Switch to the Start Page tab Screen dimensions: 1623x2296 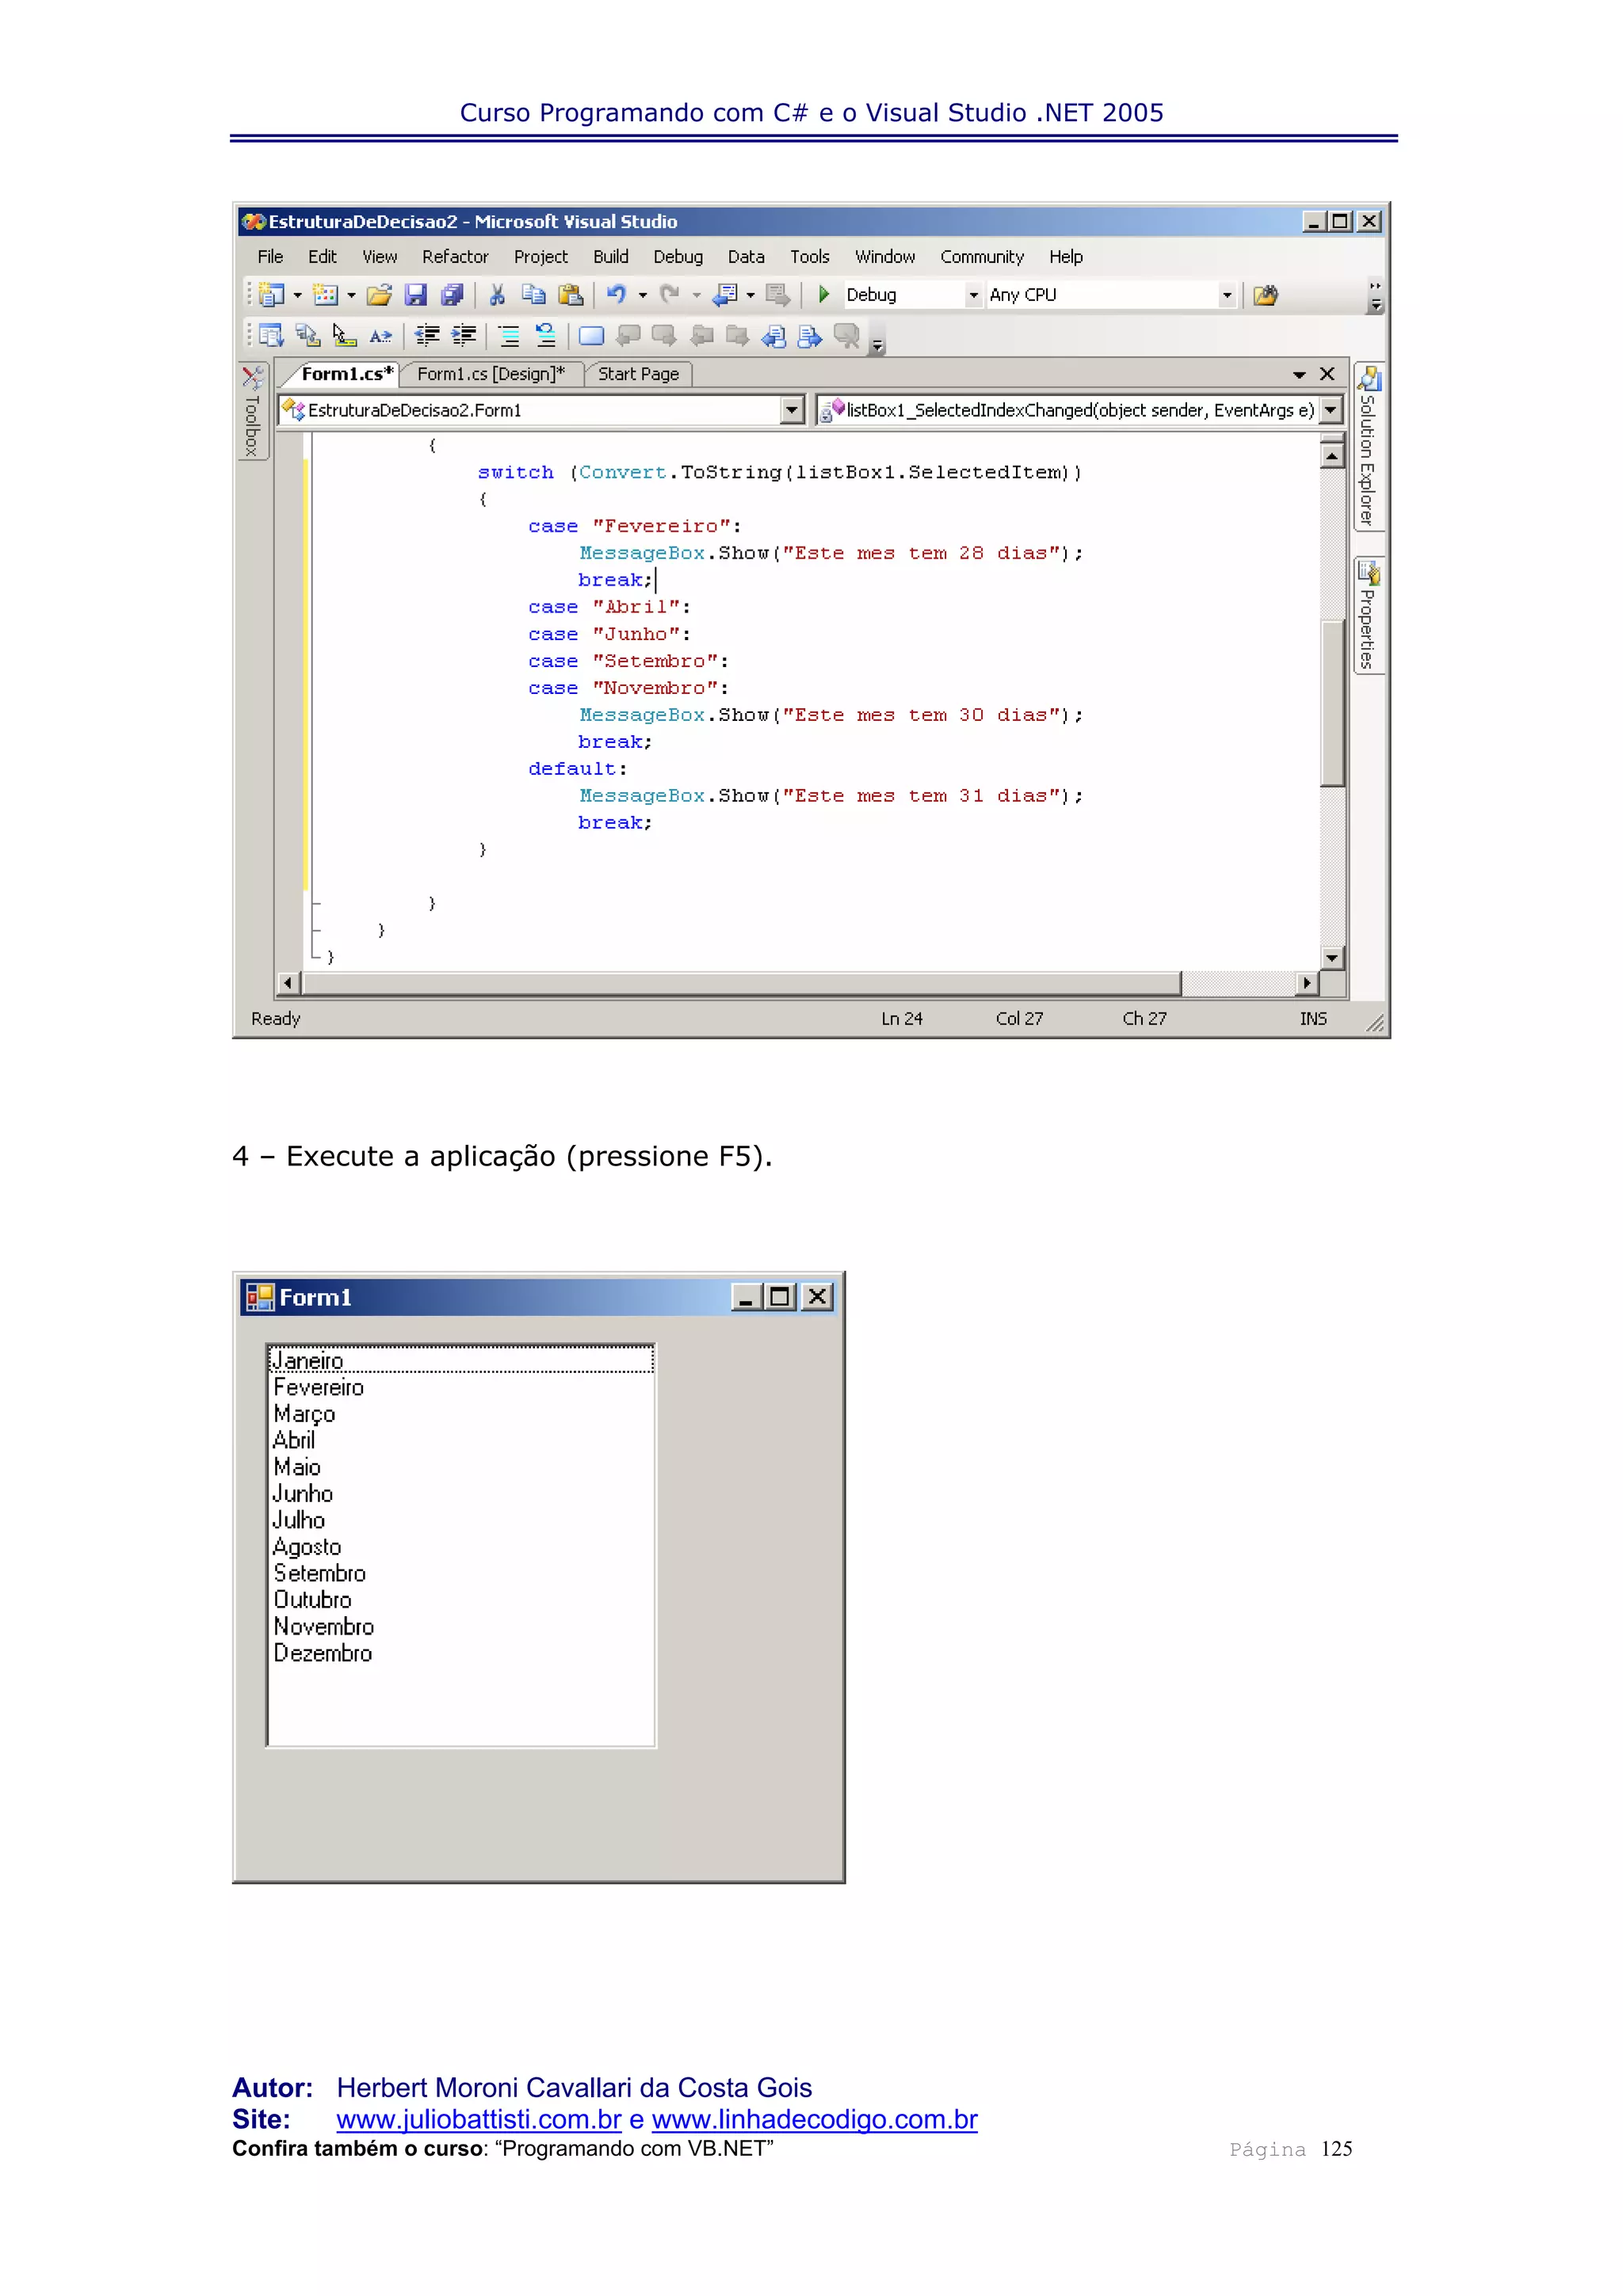tap(638, 374)
